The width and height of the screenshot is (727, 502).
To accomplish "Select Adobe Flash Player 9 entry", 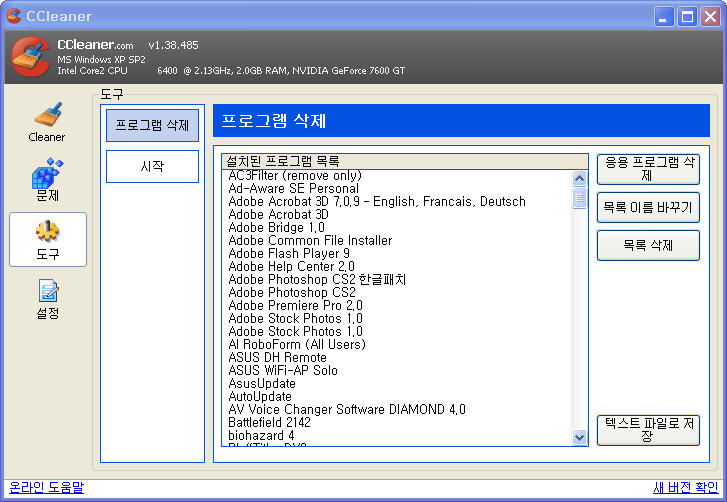I will [x=289, y=254].
